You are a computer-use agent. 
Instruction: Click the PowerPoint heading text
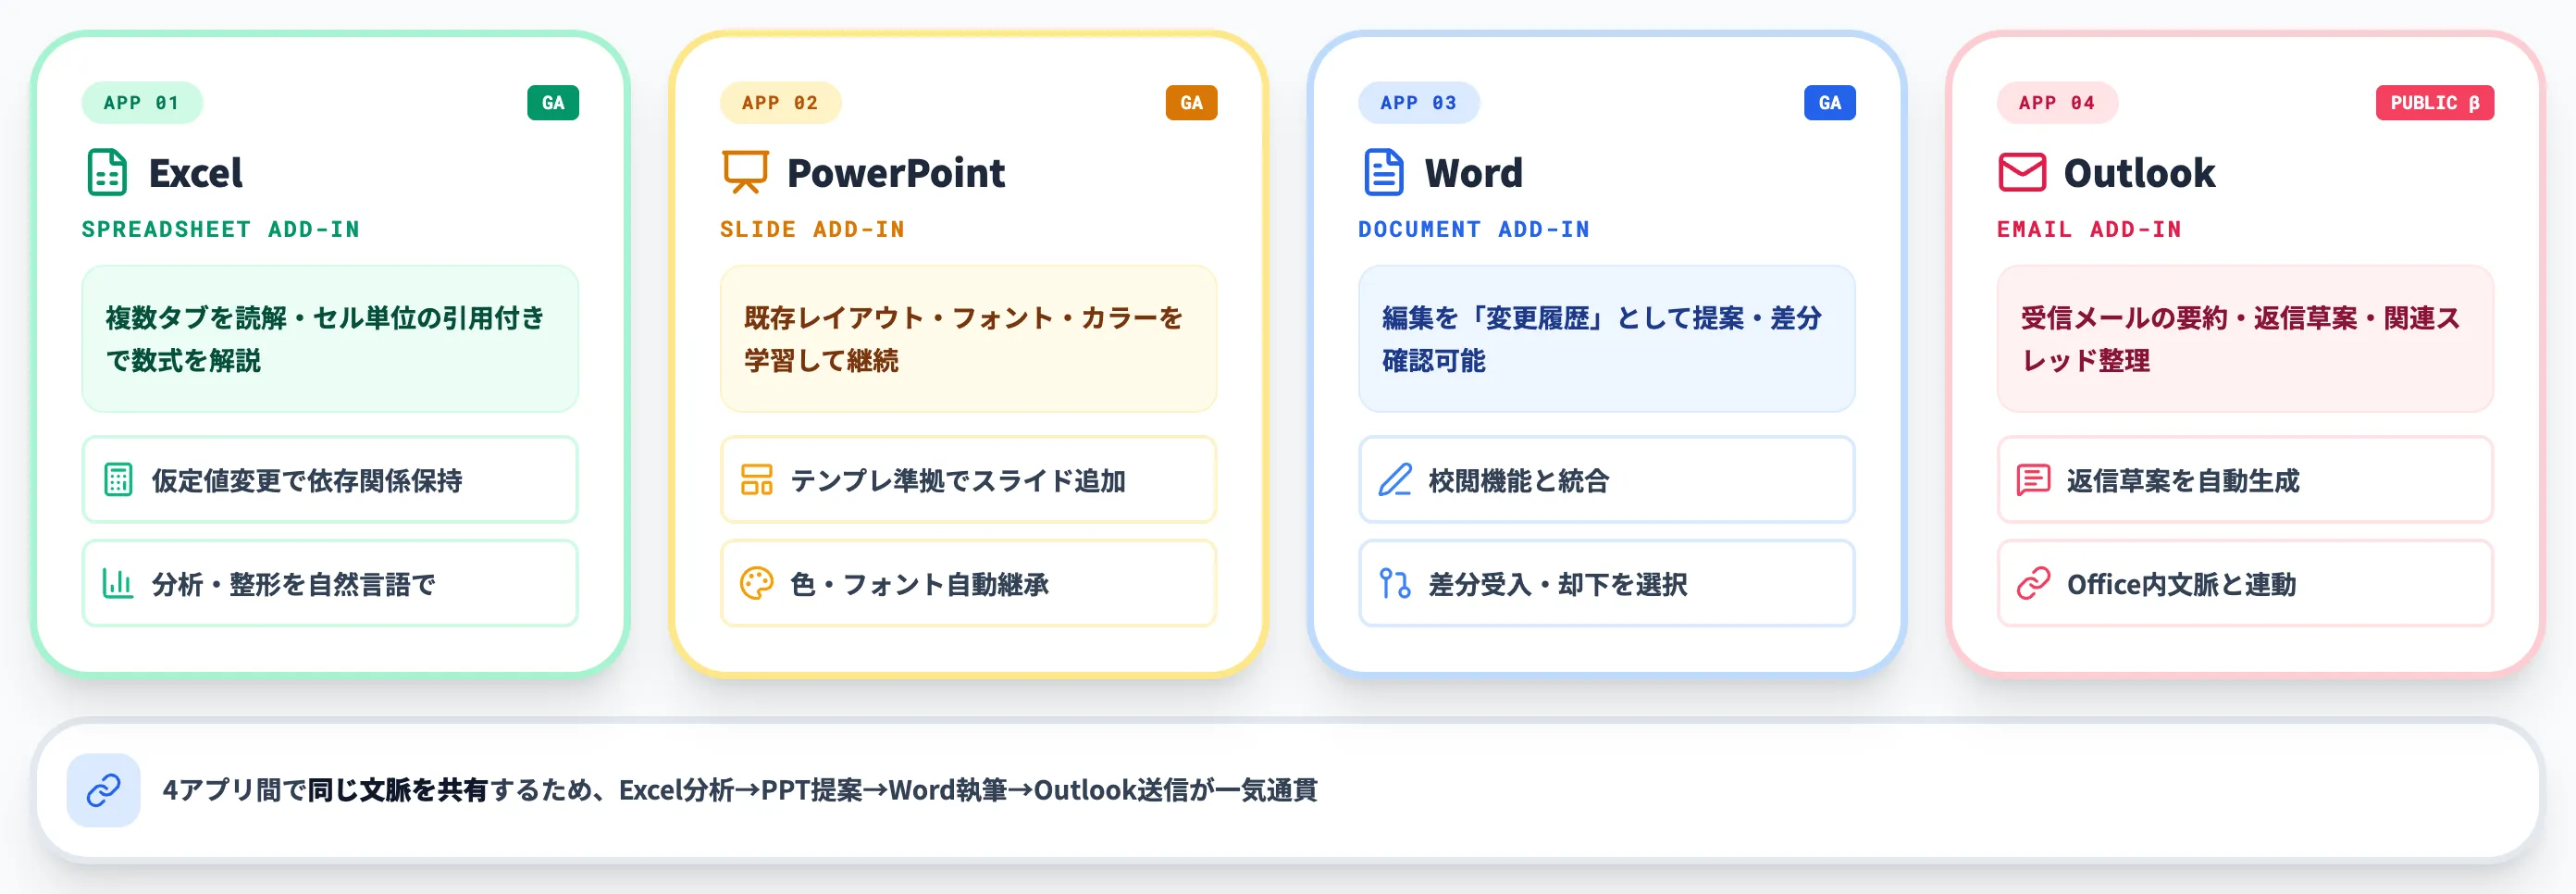click(x=895, y=173)
